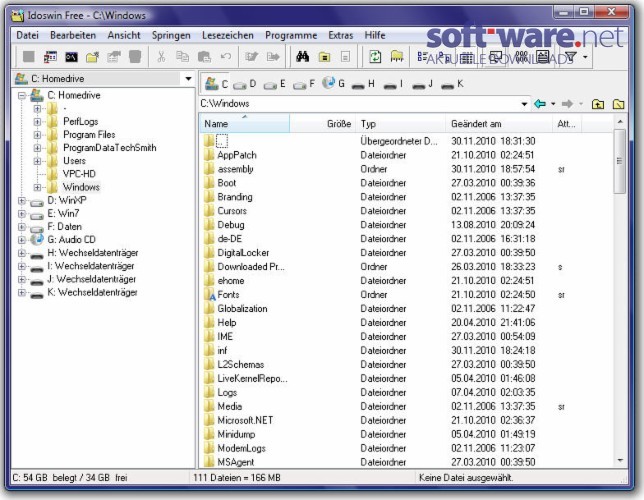
Task: Open the C:\Windows path history dropdown
Action: click(x=524, y=104)
